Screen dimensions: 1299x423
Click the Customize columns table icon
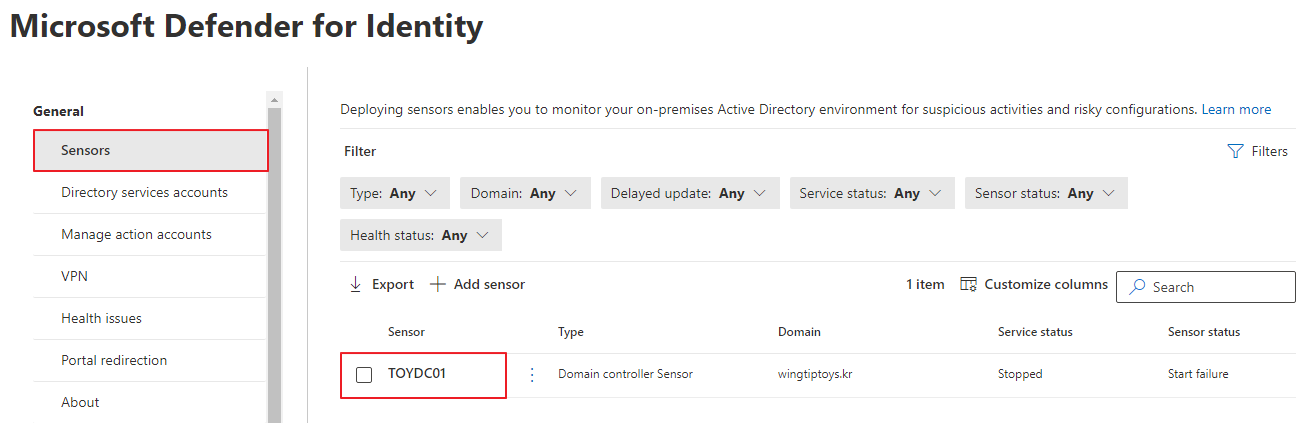point(968,284)
